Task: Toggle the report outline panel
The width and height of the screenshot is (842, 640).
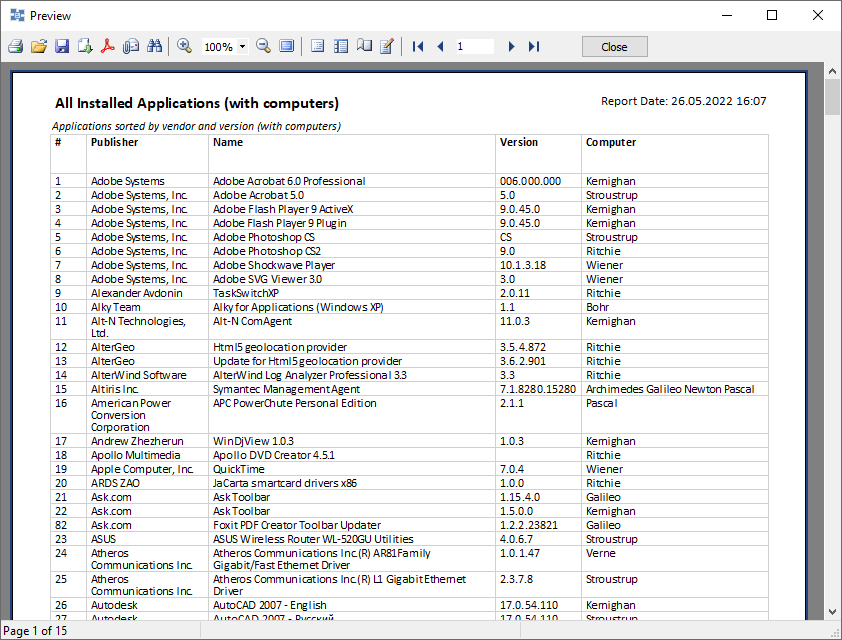Action: pyautogui.click(x=317, y=46)
